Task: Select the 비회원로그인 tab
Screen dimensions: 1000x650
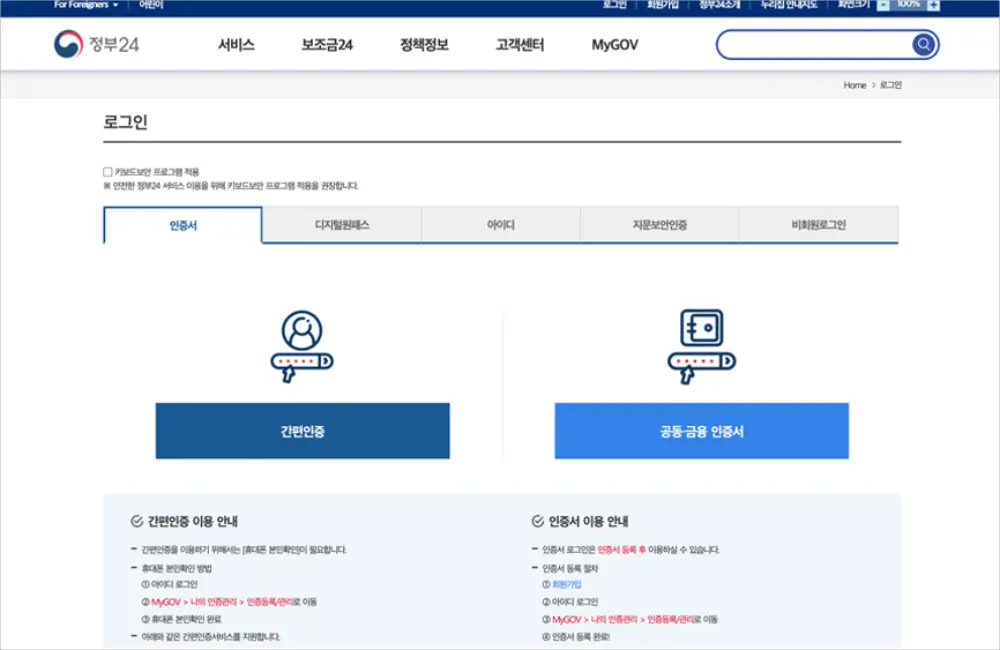Action: point(818,224)
